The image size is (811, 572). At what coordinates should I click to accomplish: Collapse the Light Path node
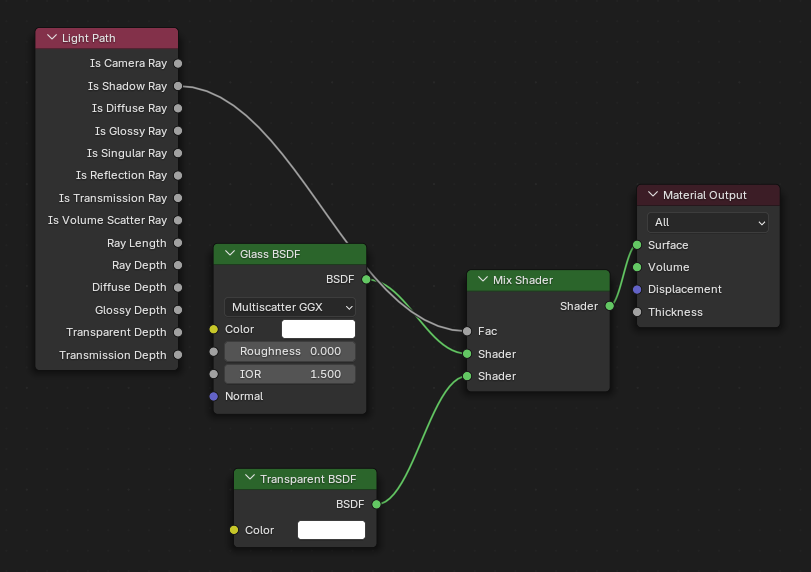click(x=52, y=38)
